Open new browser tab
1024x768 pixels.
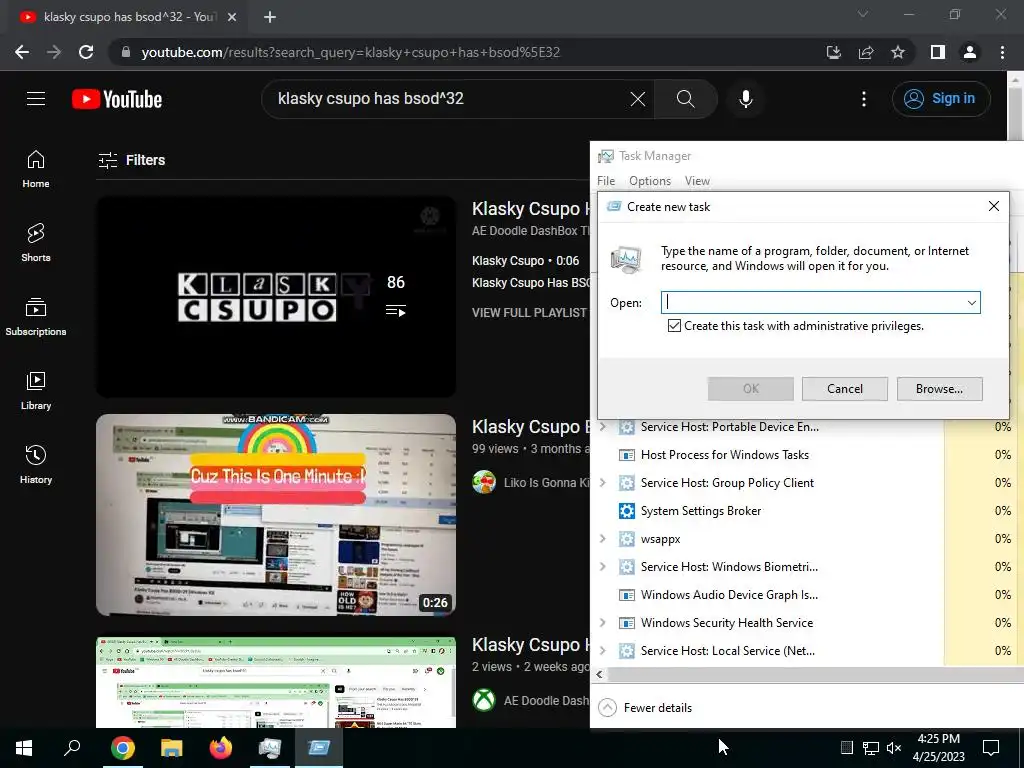[x=270, y=17]
